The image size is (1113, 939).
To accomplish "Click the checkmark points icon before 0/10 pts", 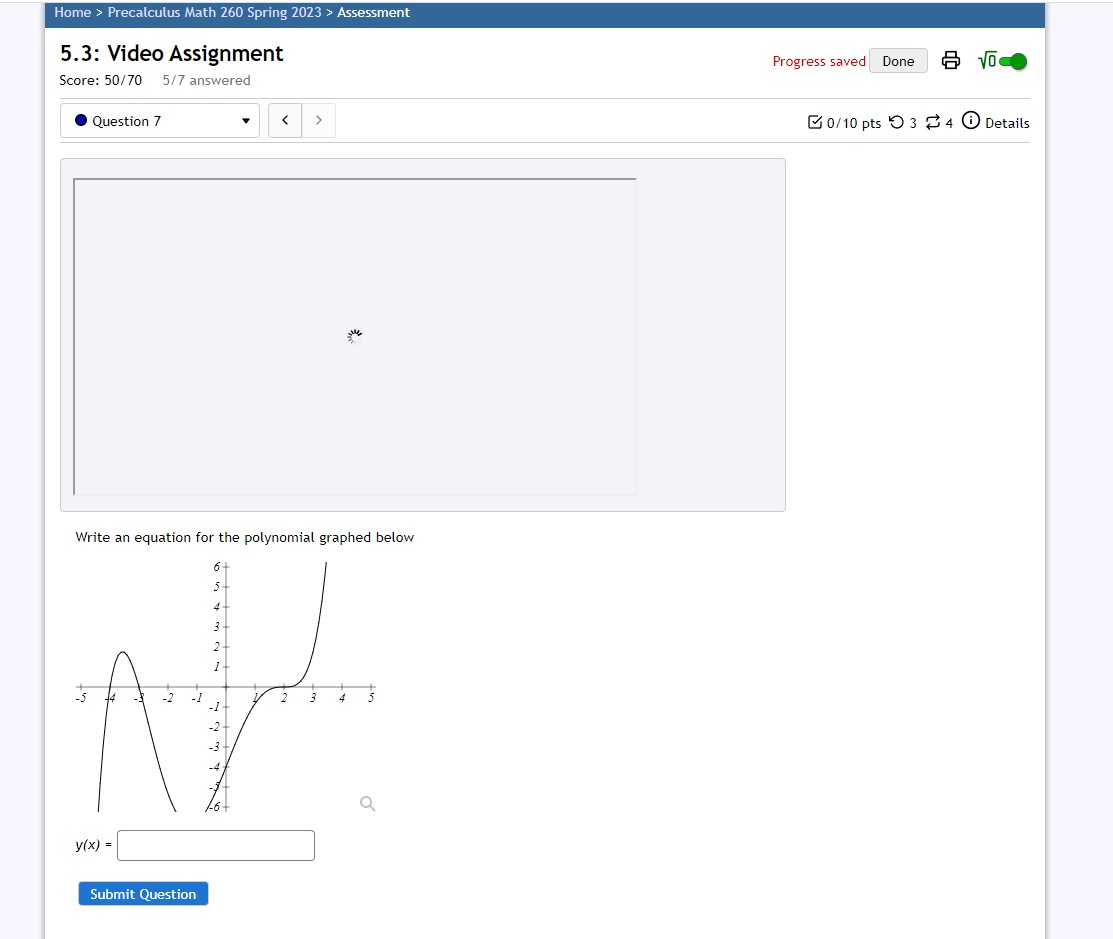I will [x=816, y=122].
